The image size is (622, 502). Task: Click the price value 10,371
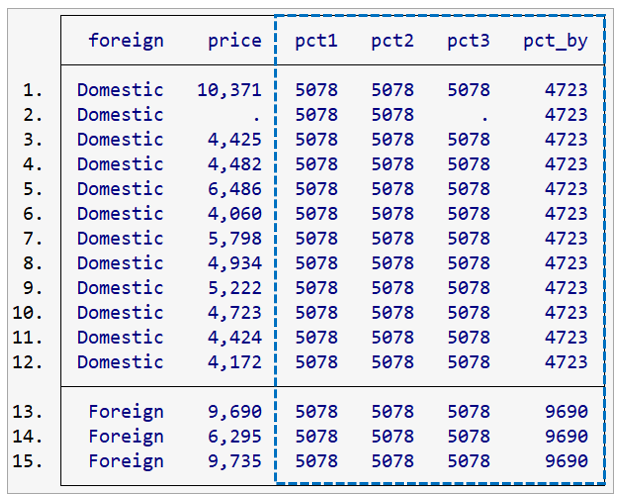coord(229,90)
